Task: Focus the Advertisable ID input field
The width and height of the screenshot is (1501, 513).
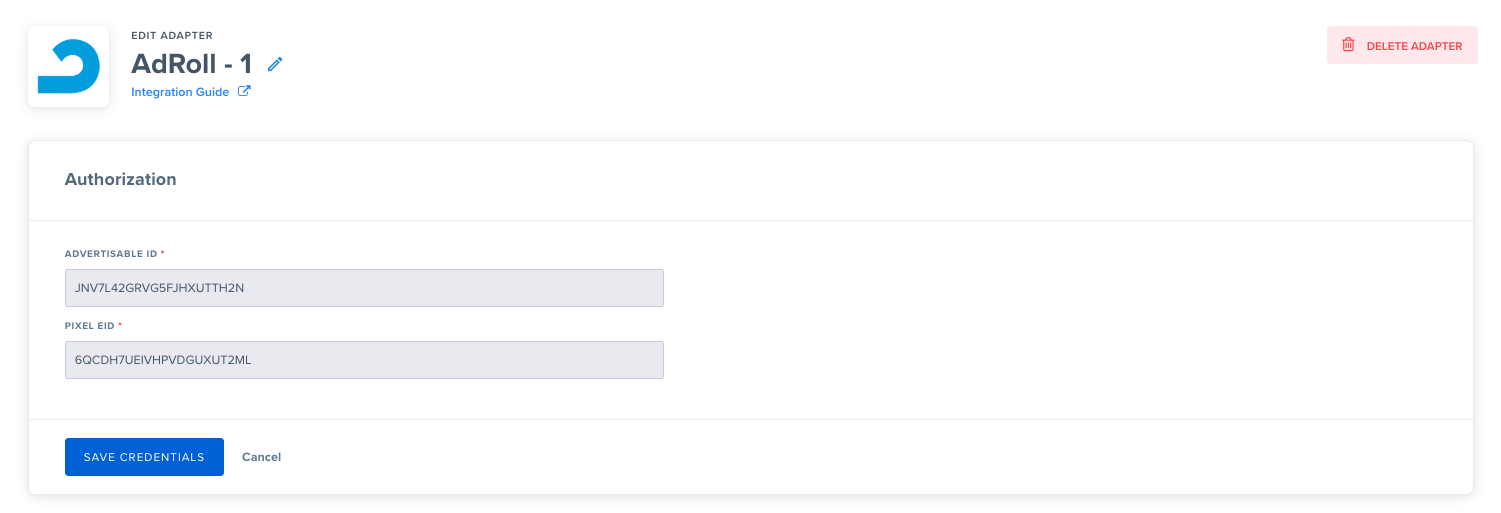Action: 364,288
